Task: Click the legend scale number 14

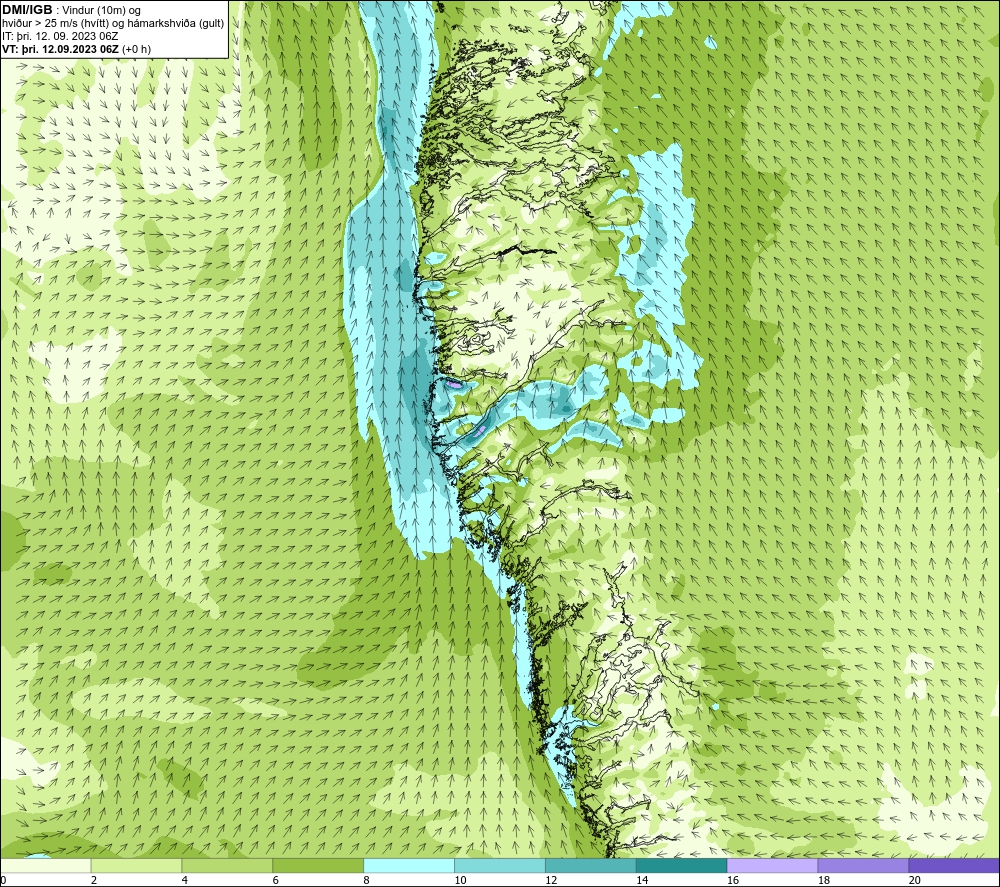Action: coord(642,880)
